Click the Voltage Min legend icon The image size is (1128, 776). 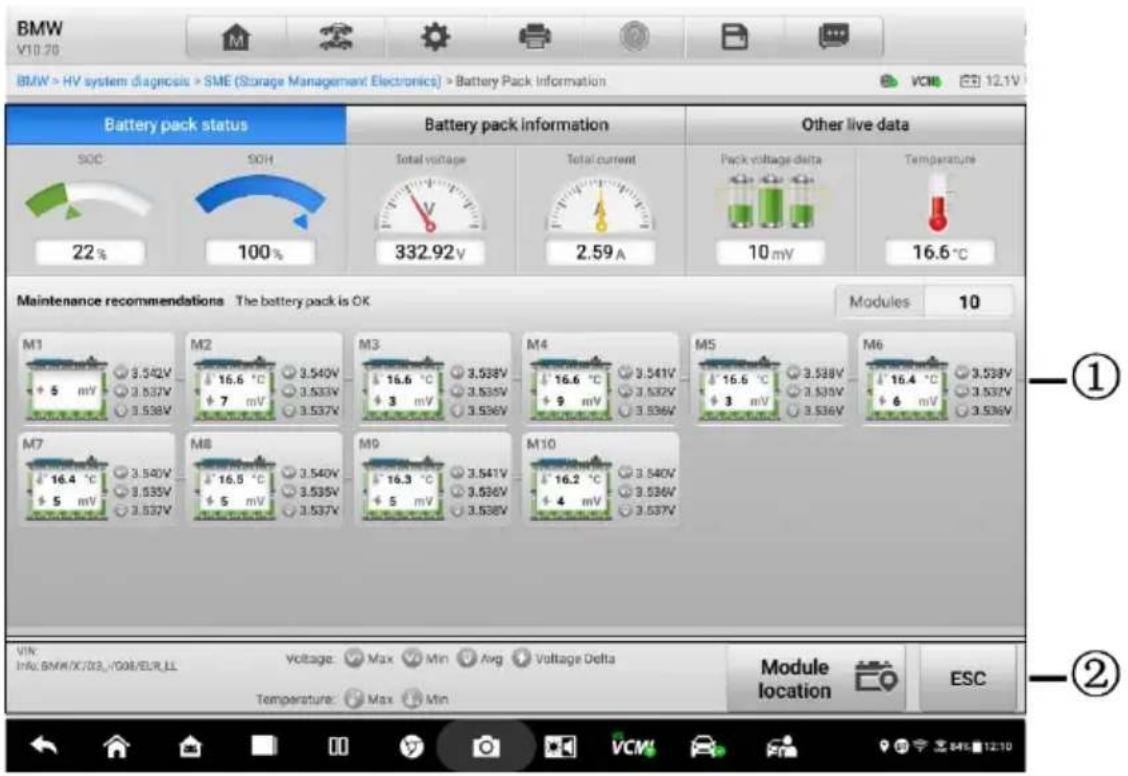click(x=411, y=658)
